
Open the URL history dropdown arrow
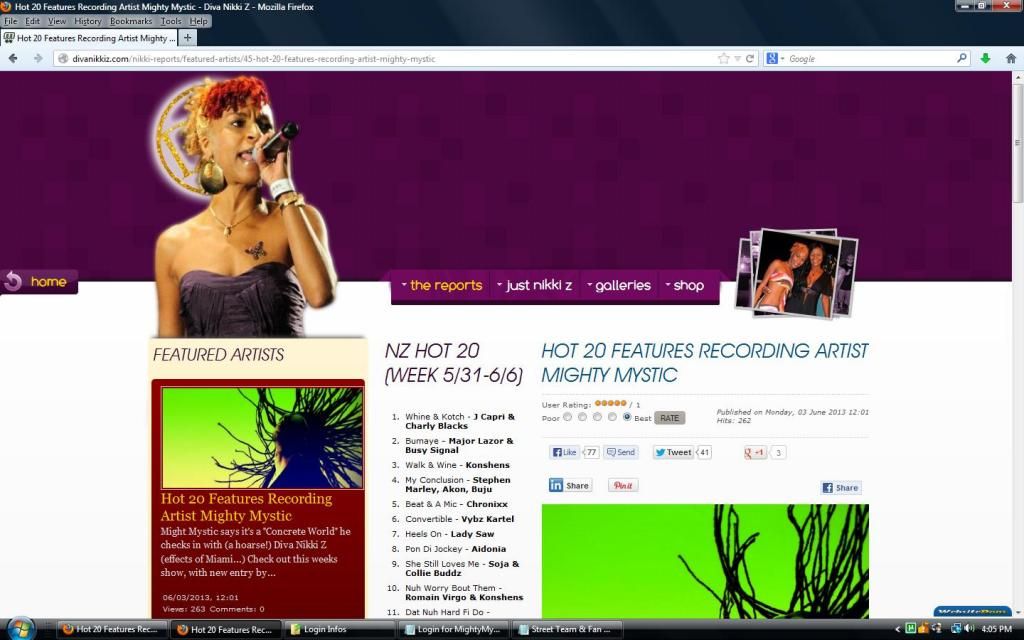737,59
